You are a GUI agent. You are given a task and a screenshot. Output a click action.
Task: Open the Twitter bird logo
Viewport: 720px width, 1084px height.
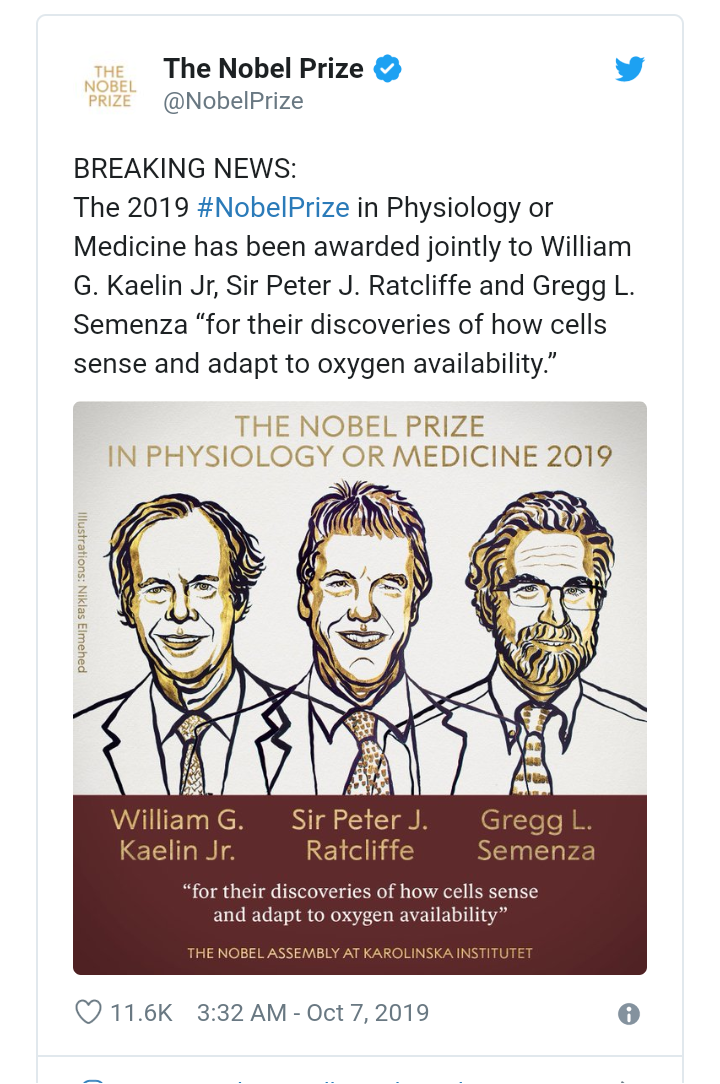[629, 69]
